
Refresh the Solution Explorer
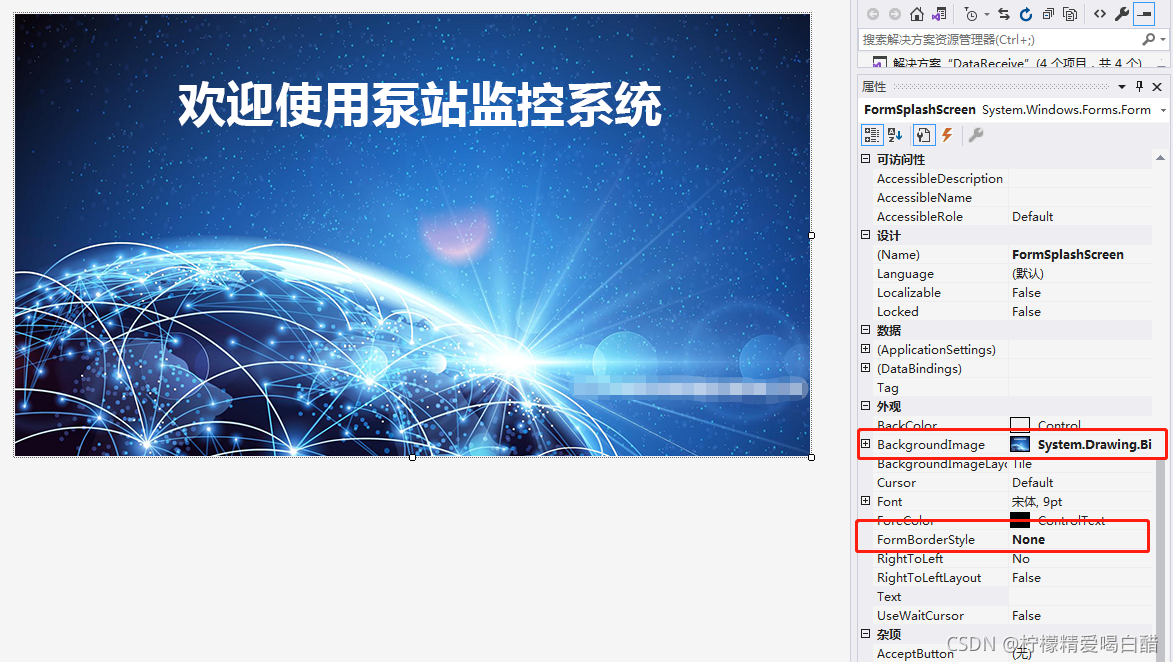[1026, 14]
